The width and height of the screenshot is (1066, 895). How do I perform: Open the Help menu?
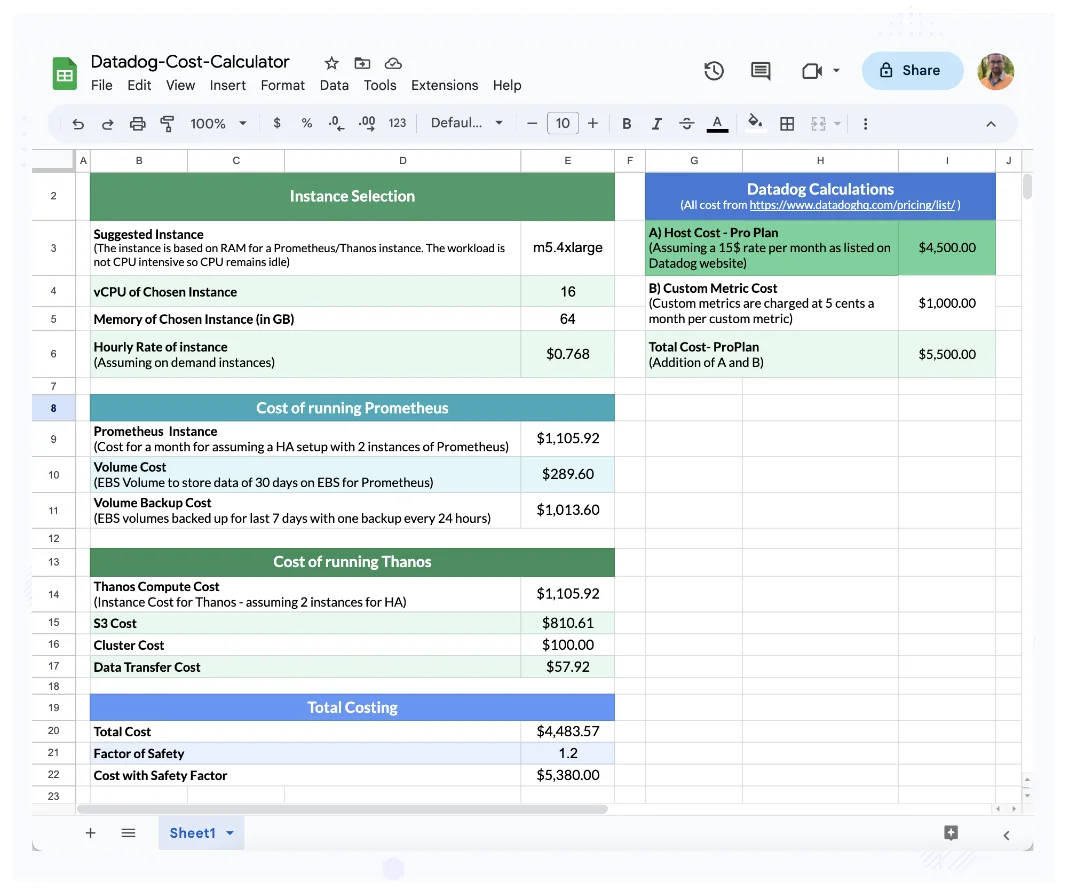coord(507,85)
